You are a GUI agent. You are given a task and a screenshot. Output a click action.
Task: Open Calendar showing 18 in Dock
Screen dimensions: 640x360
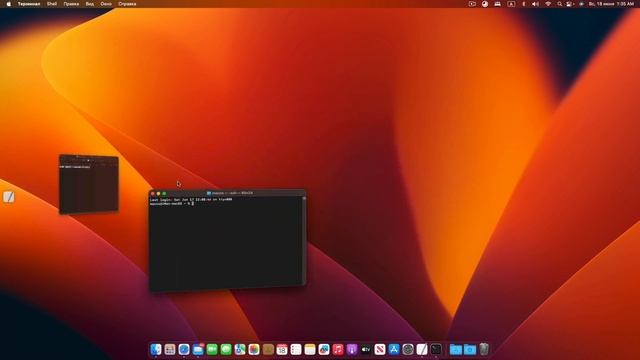pyautogui.click(x=282, y=349)
